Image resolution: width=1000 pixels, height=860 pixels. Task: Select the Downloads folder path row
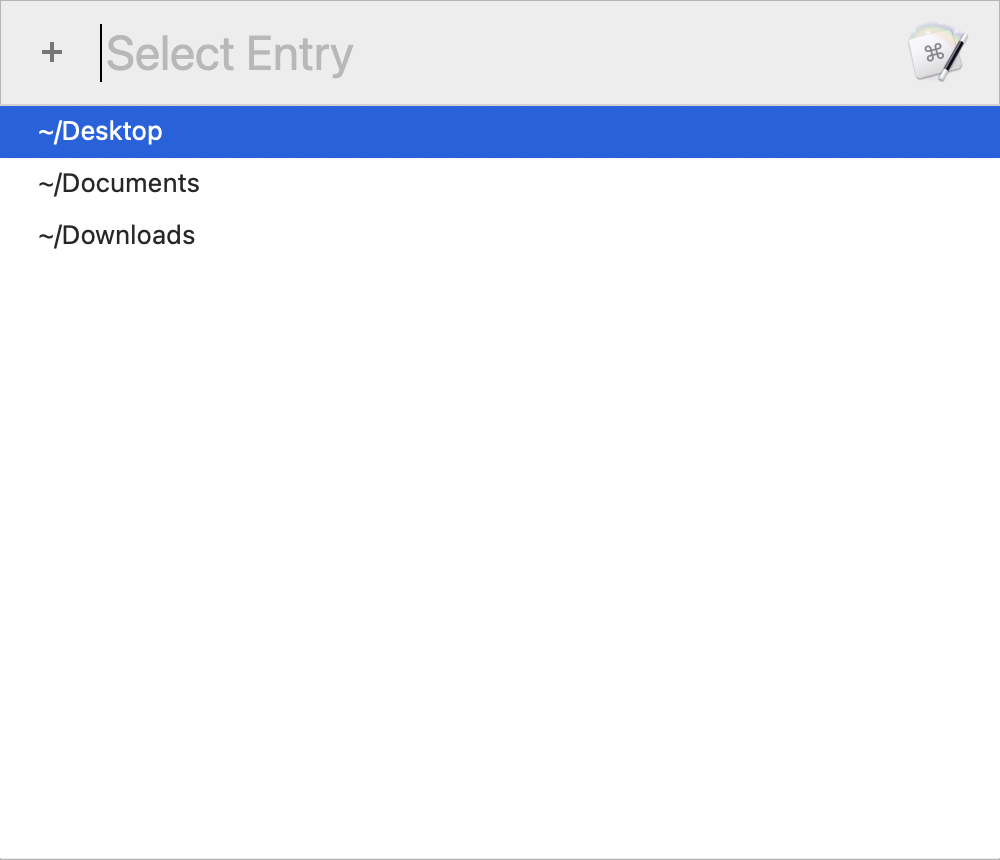pyautogui.click(x=500, y=235)
